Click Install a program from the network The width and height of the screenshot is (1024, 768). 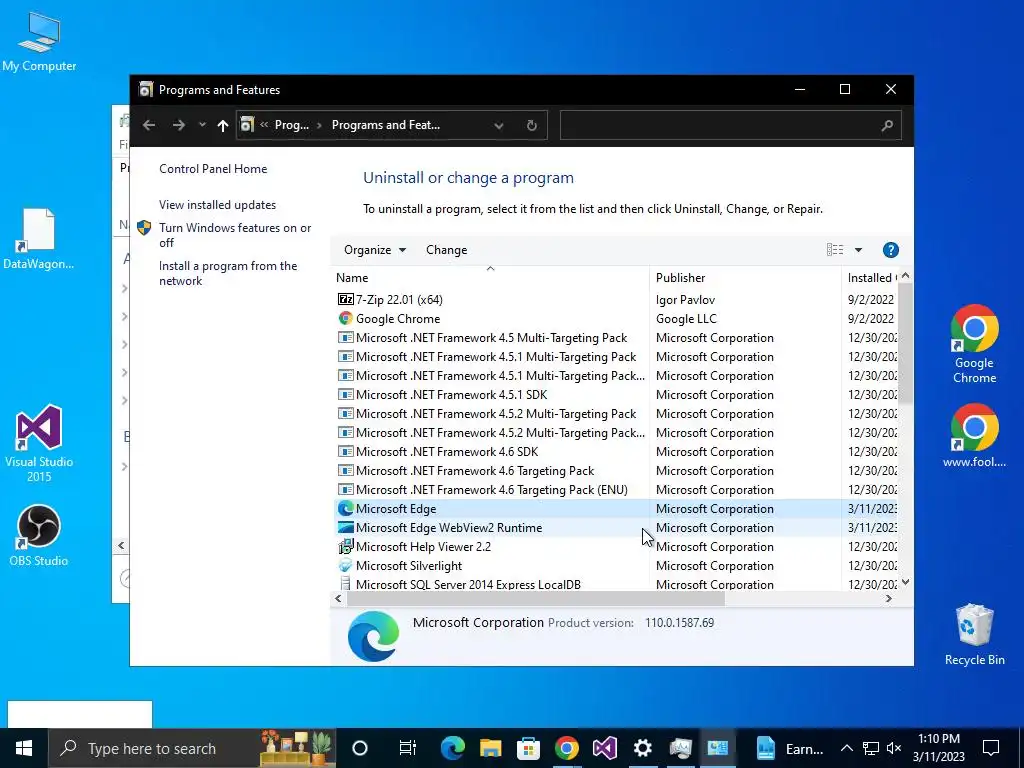coord(228,273)
